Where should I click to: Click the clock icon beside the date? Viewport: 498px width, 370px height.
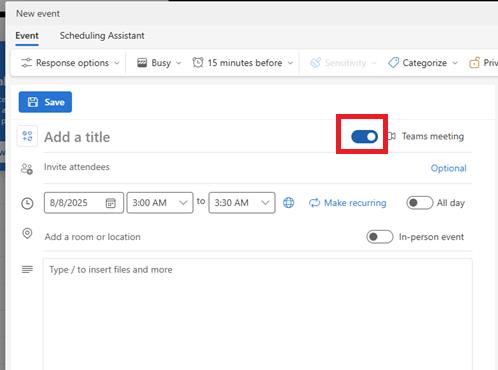pos(27,203)
